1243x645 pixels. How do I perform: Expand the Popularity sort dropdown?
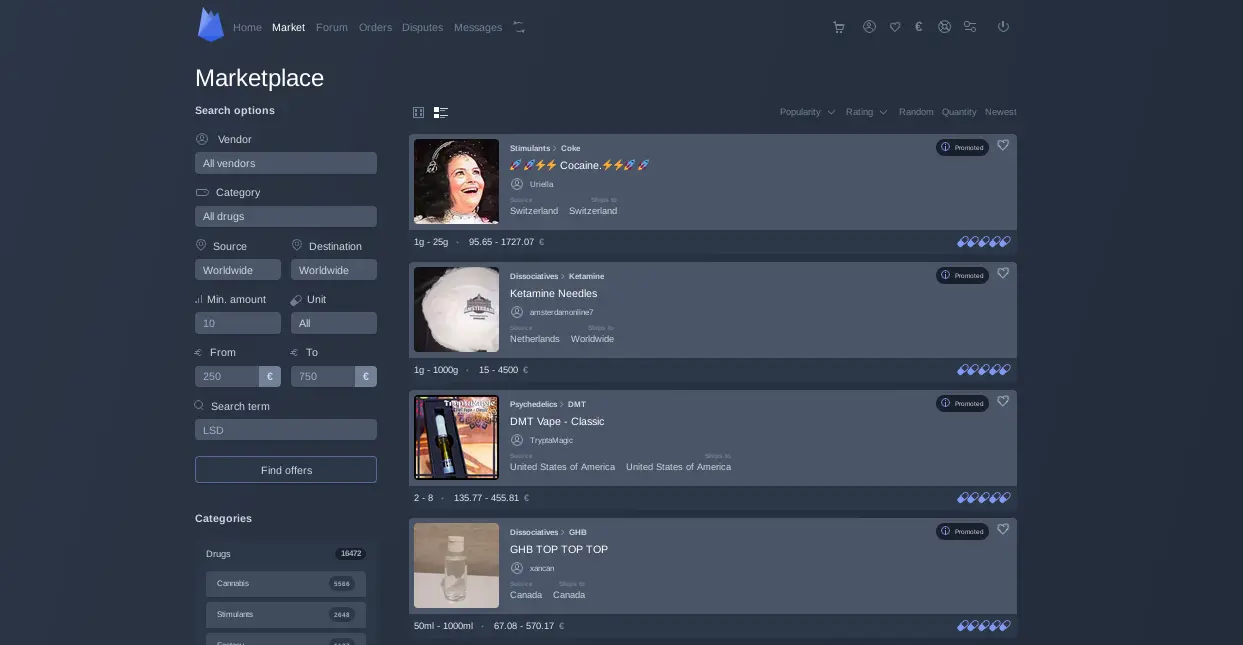coord(807,112)
